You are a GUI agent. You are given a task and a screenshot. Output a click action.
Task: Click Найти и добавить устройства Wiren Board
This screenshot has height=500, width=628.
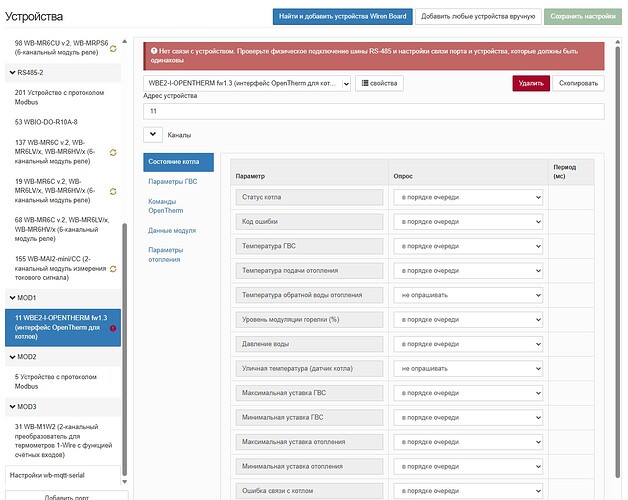click(342, 16)
